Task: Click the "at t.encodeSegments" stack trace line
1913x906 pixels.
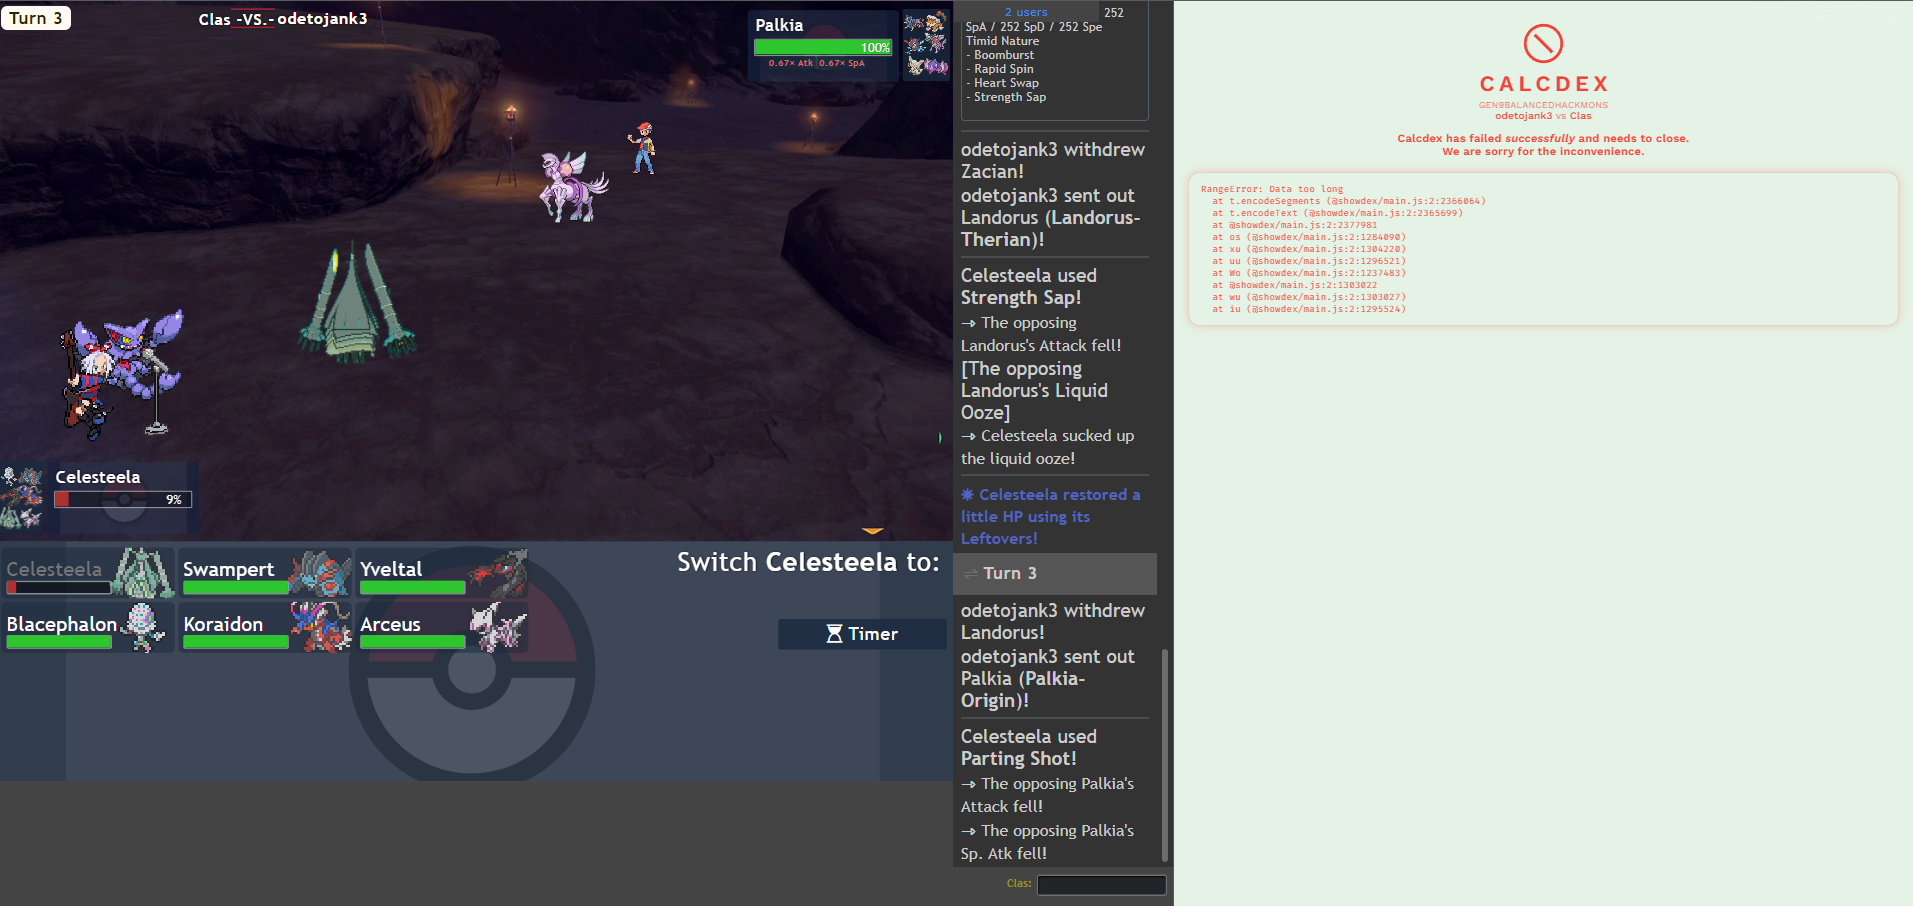Action: [x=1349, y=201]
